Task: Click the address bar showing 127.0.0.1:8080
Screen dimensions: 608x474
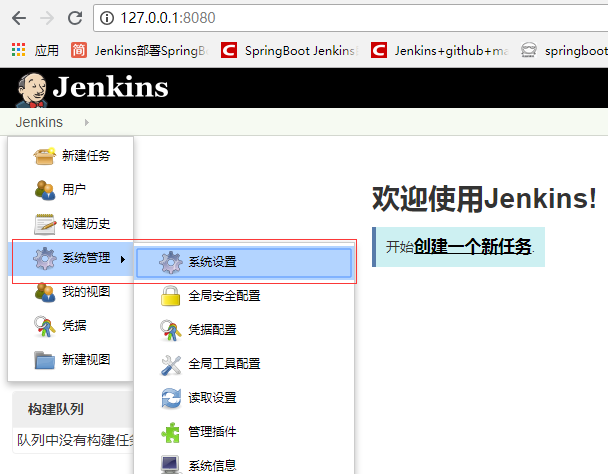Action: point(351,18)
